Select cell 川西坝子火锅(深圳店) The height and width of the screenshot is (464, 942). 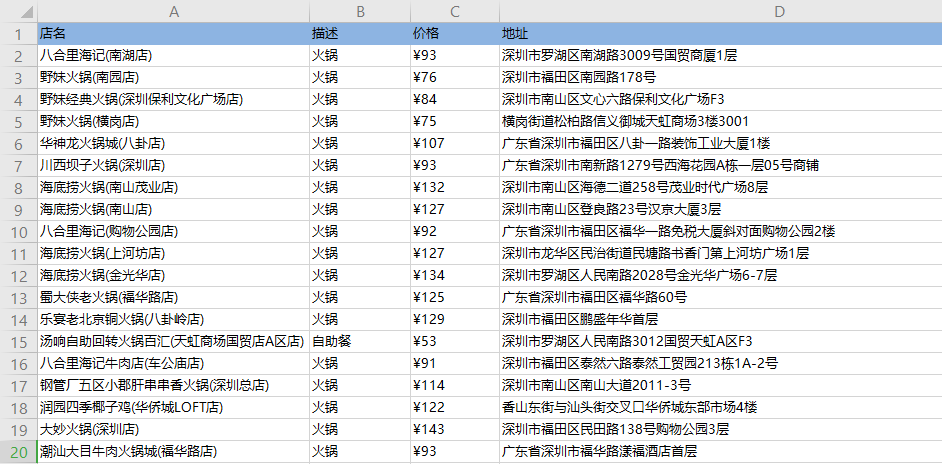[174, 166]
